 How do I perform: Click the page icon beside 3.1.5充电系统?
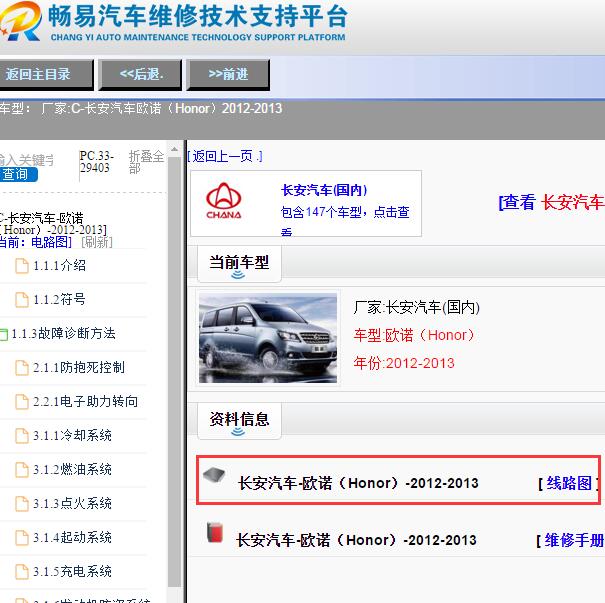click(x=22, y=571)
